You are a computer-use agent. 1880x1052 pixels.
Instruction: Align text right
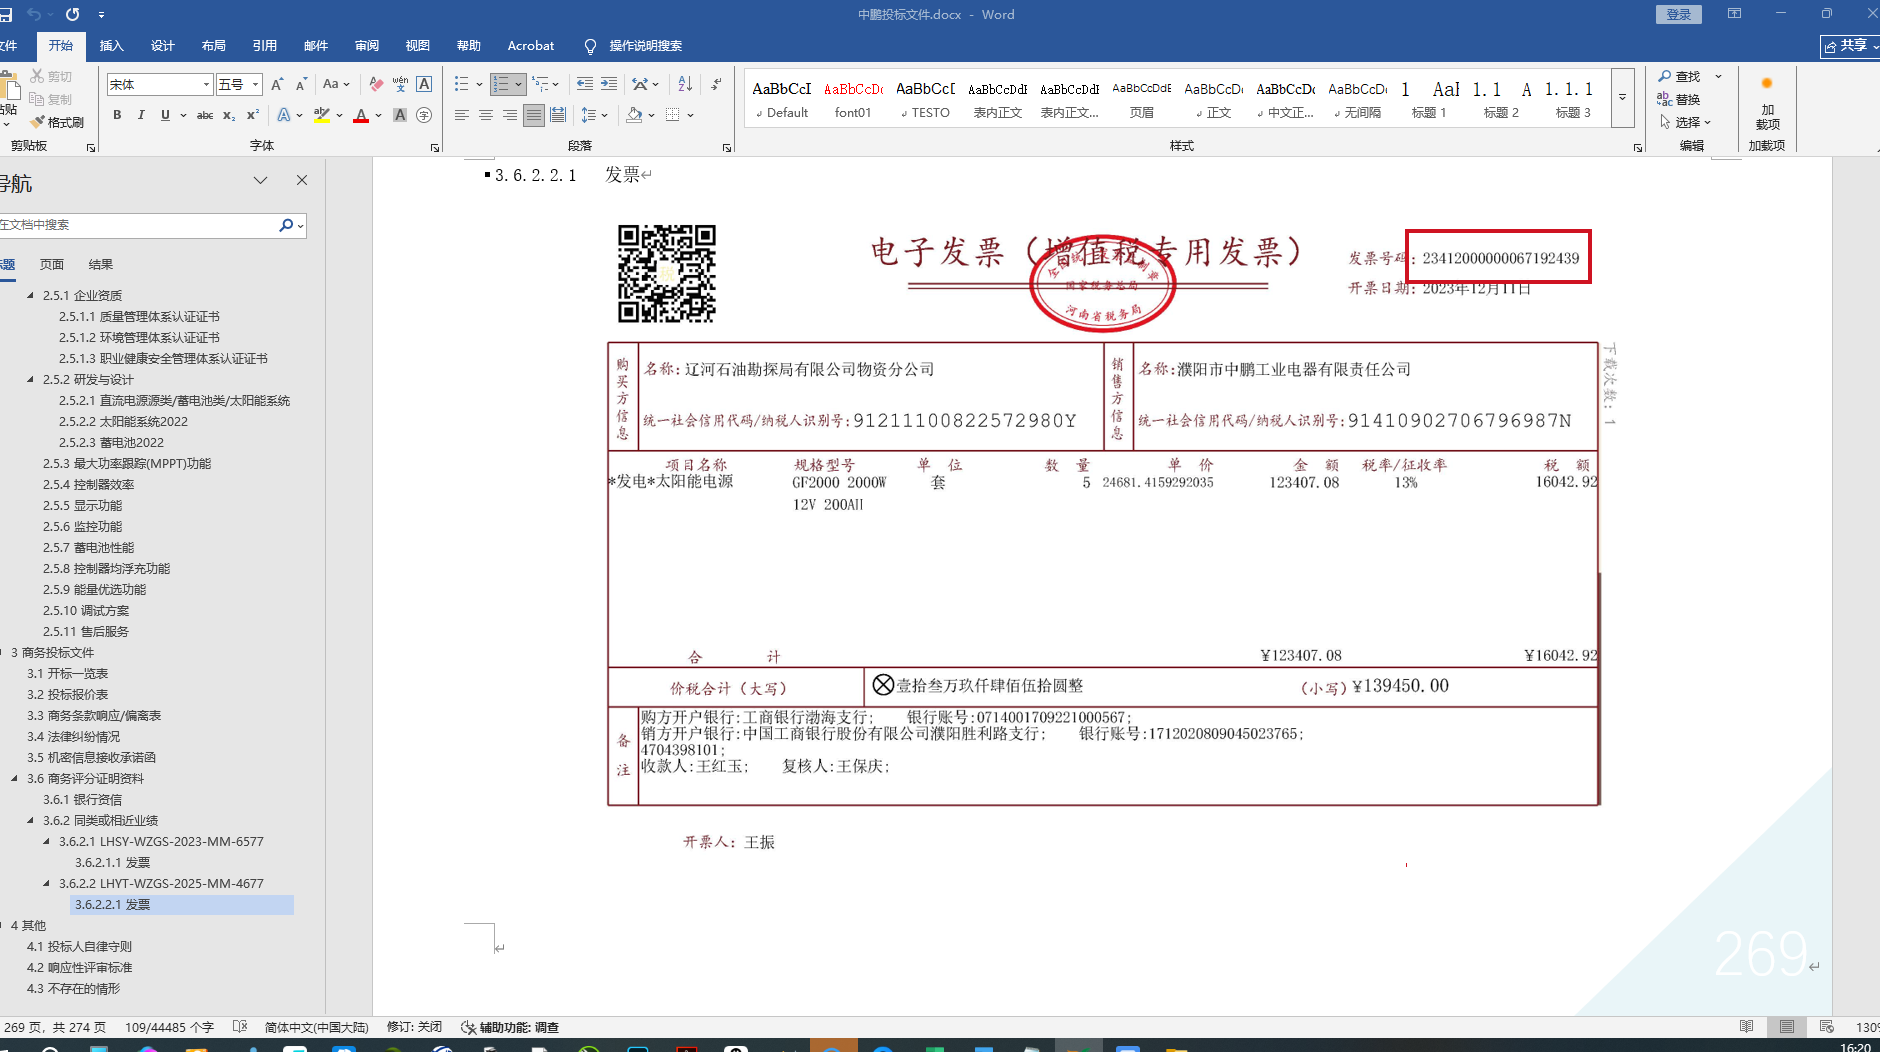click(x=510, y=115)
